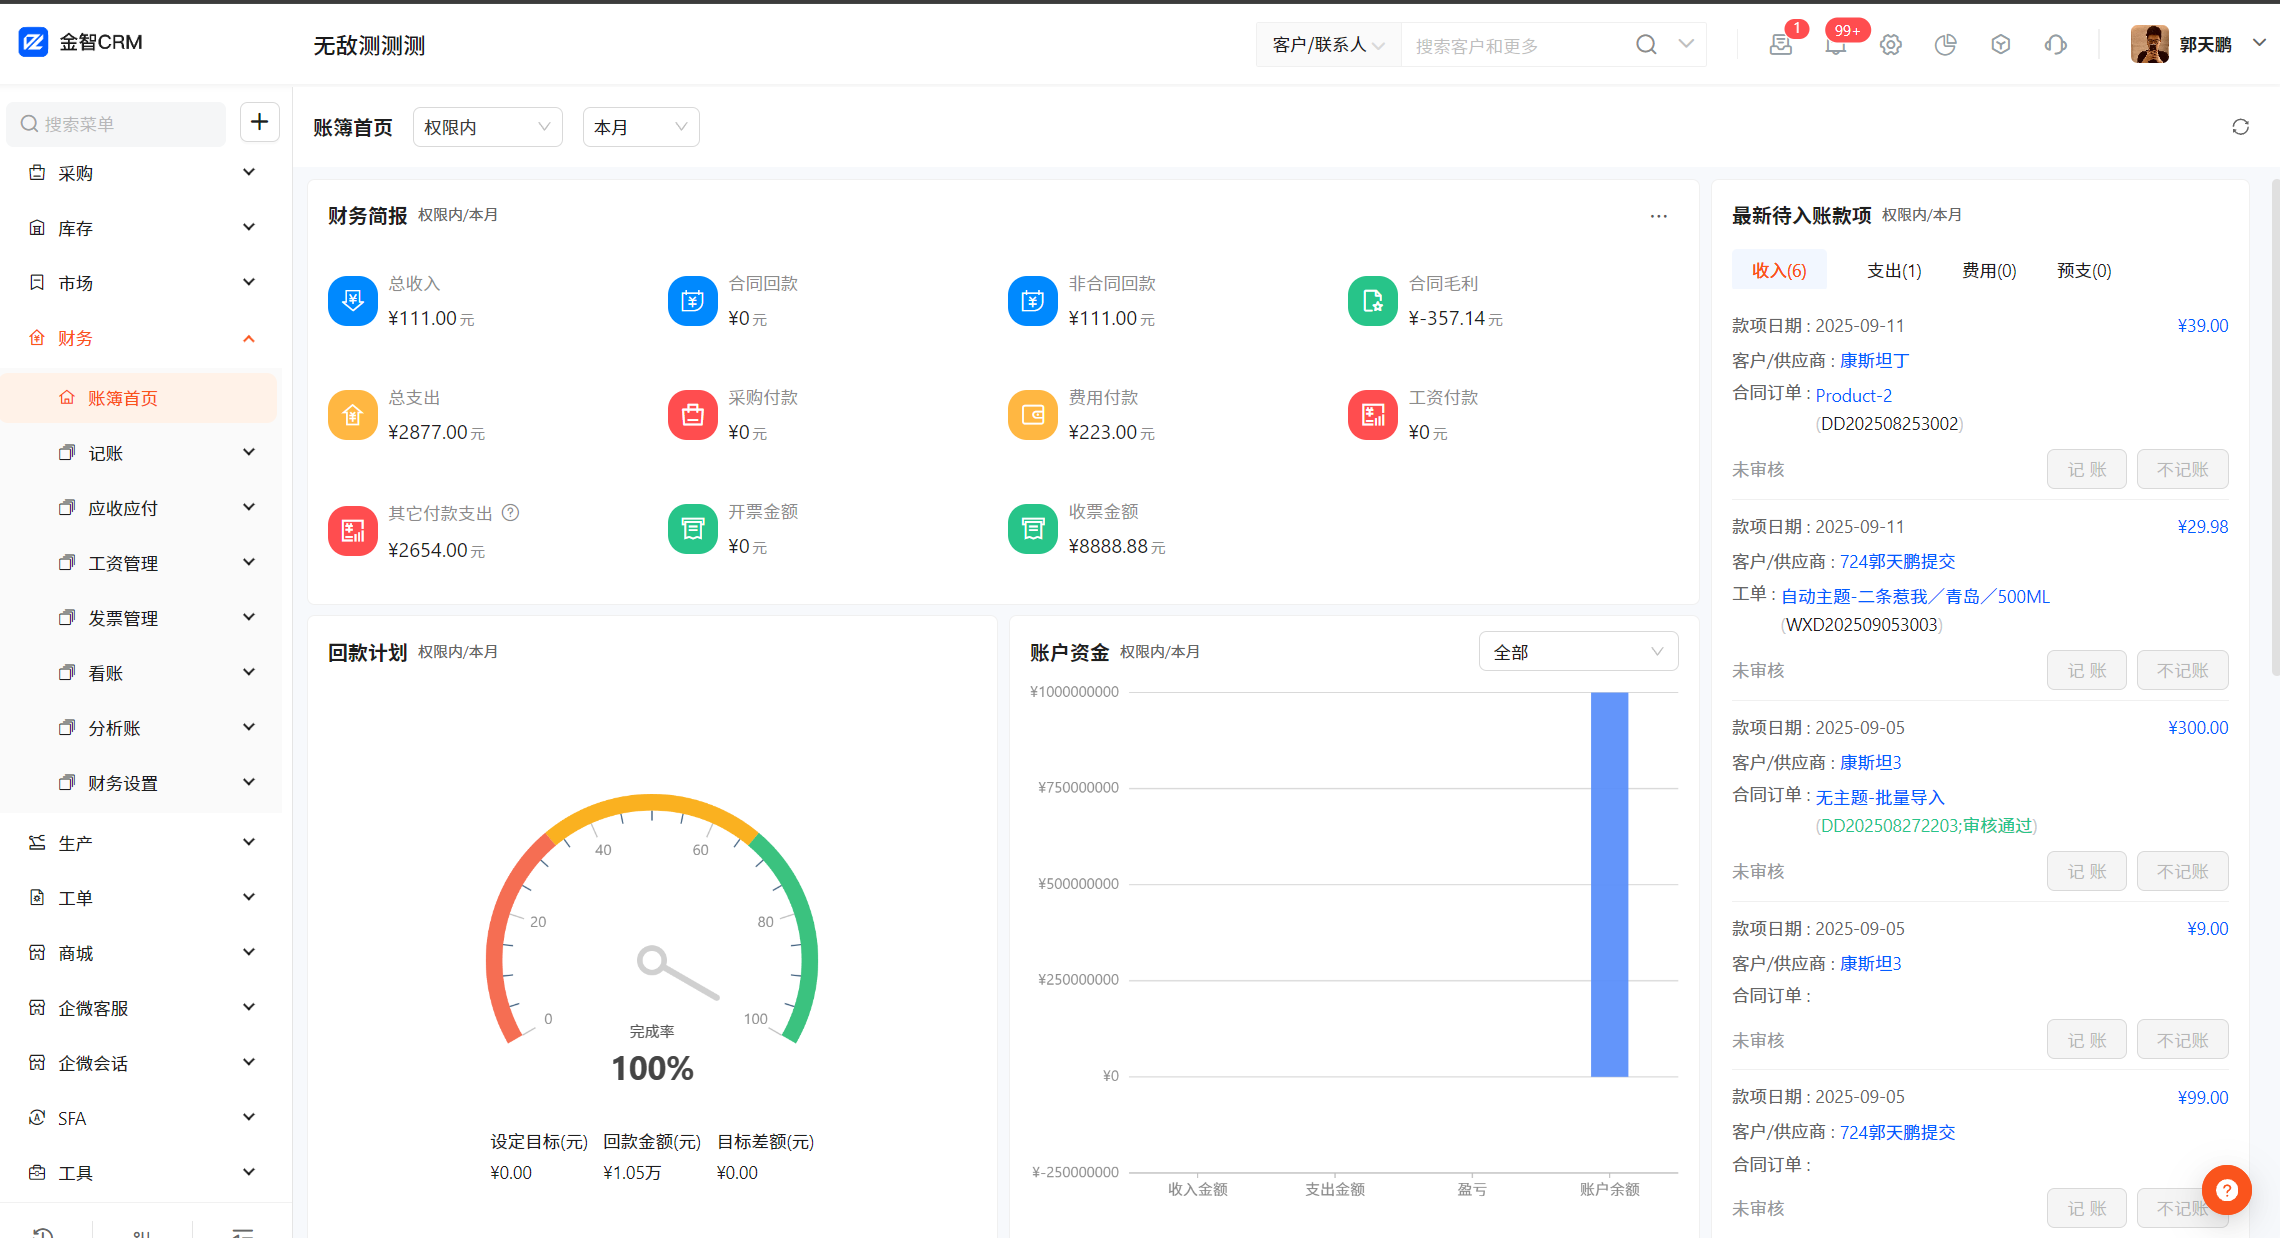This screenshot has height=1238, width=2280.
Task: Switch to the 费用(0) tab
Action: (x=1989, y=271)
